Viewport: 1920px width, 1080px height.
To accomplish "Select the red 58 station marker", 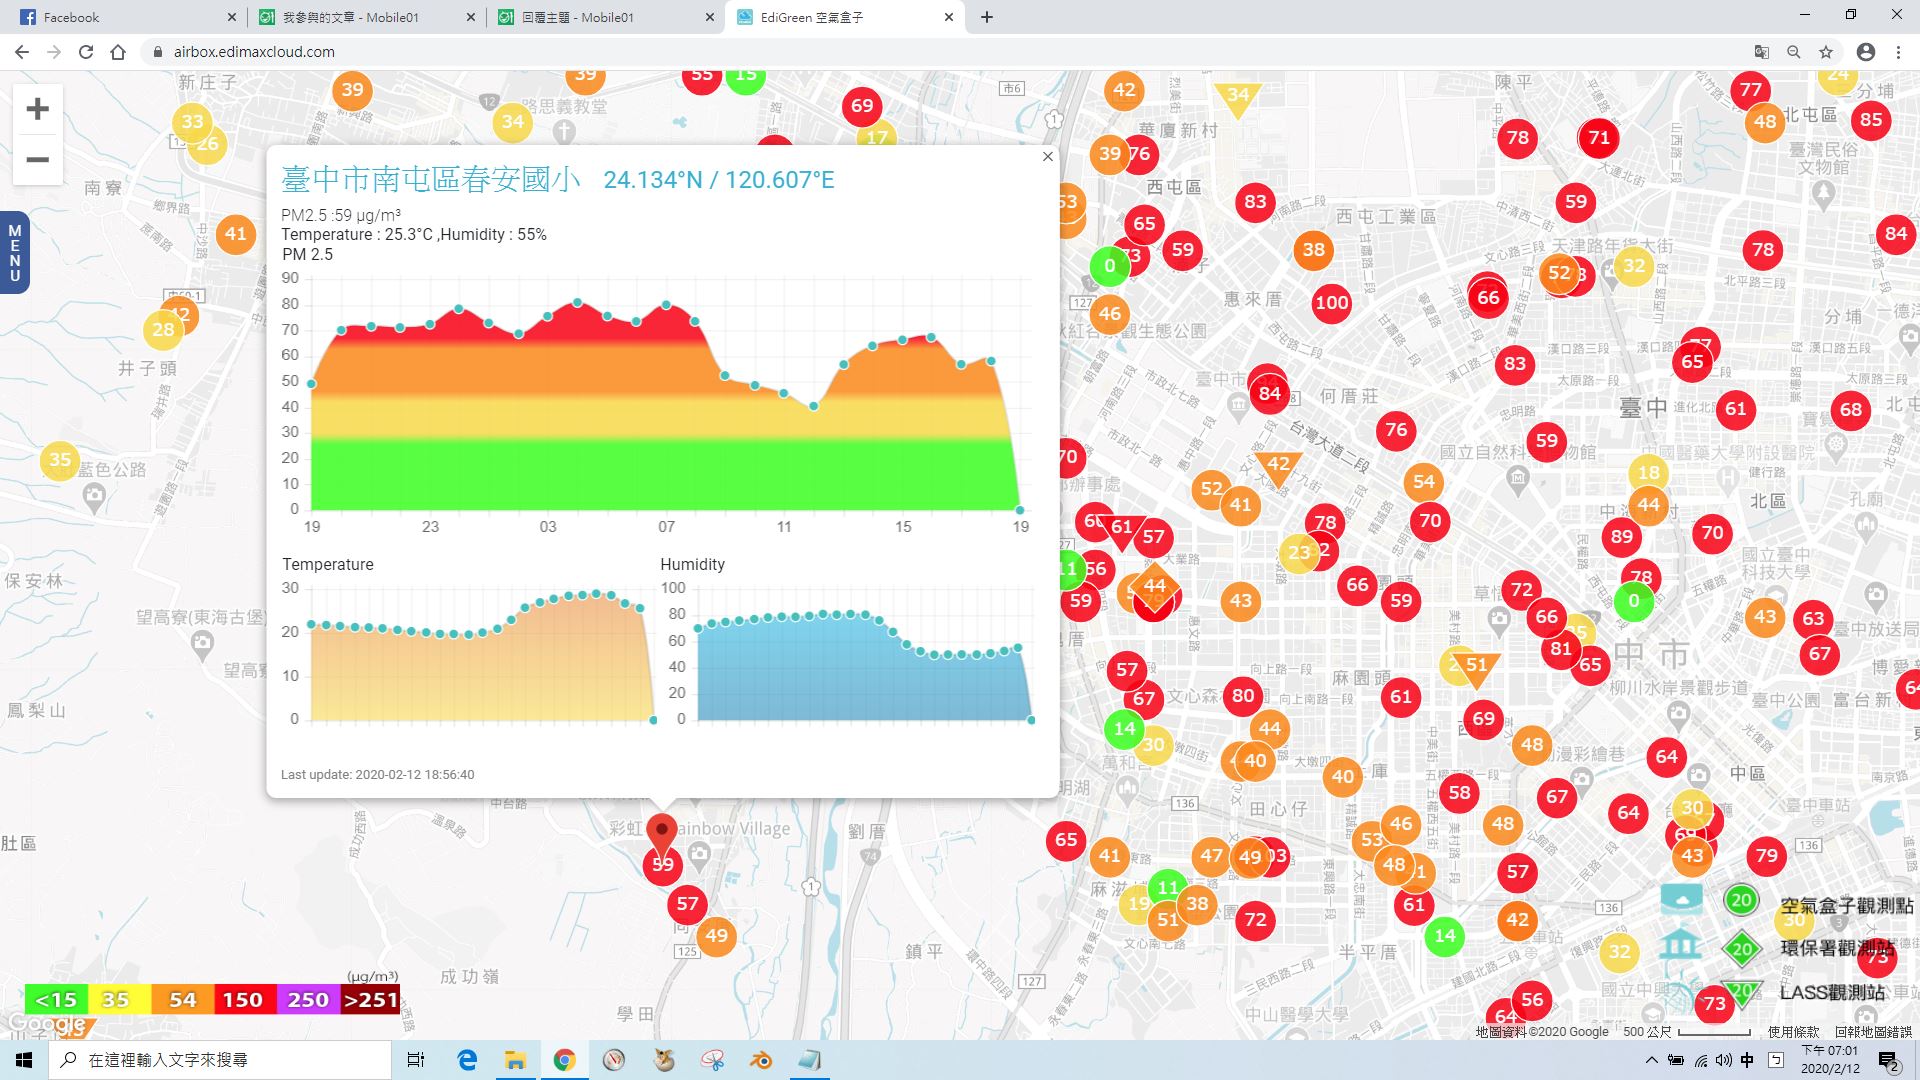I will 1460,793.
